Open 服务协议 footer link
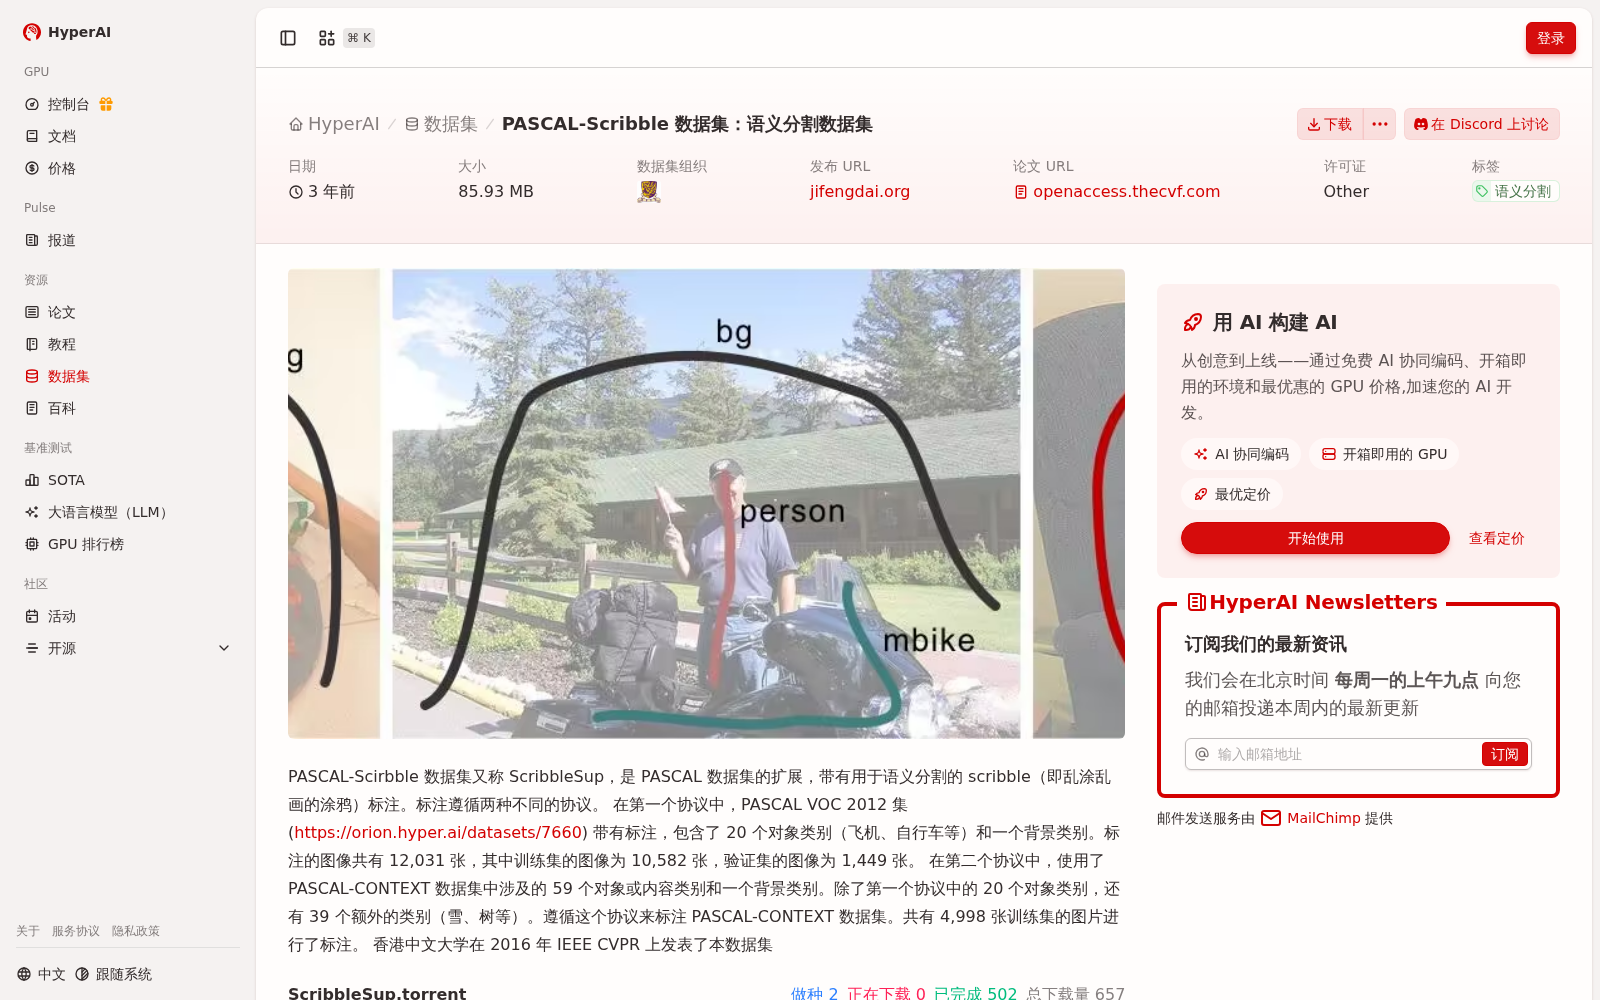The height and width of the screenshot is (1000, 1600). point(76,931)
